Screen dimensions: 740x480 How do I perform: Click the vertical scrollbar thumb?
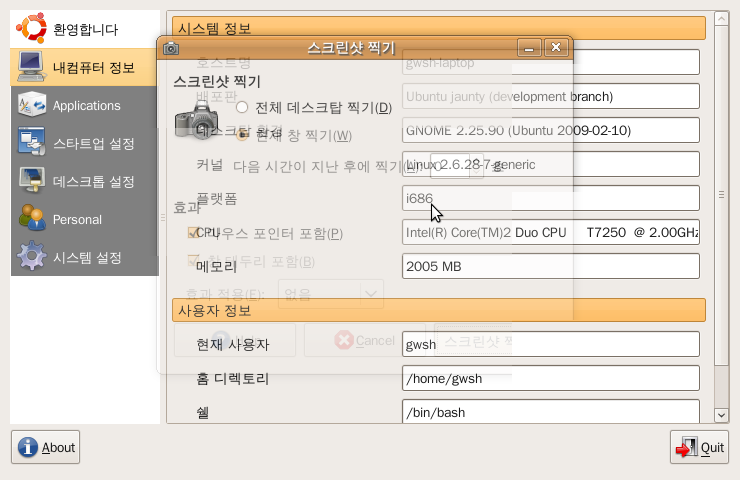pos(721,195)
